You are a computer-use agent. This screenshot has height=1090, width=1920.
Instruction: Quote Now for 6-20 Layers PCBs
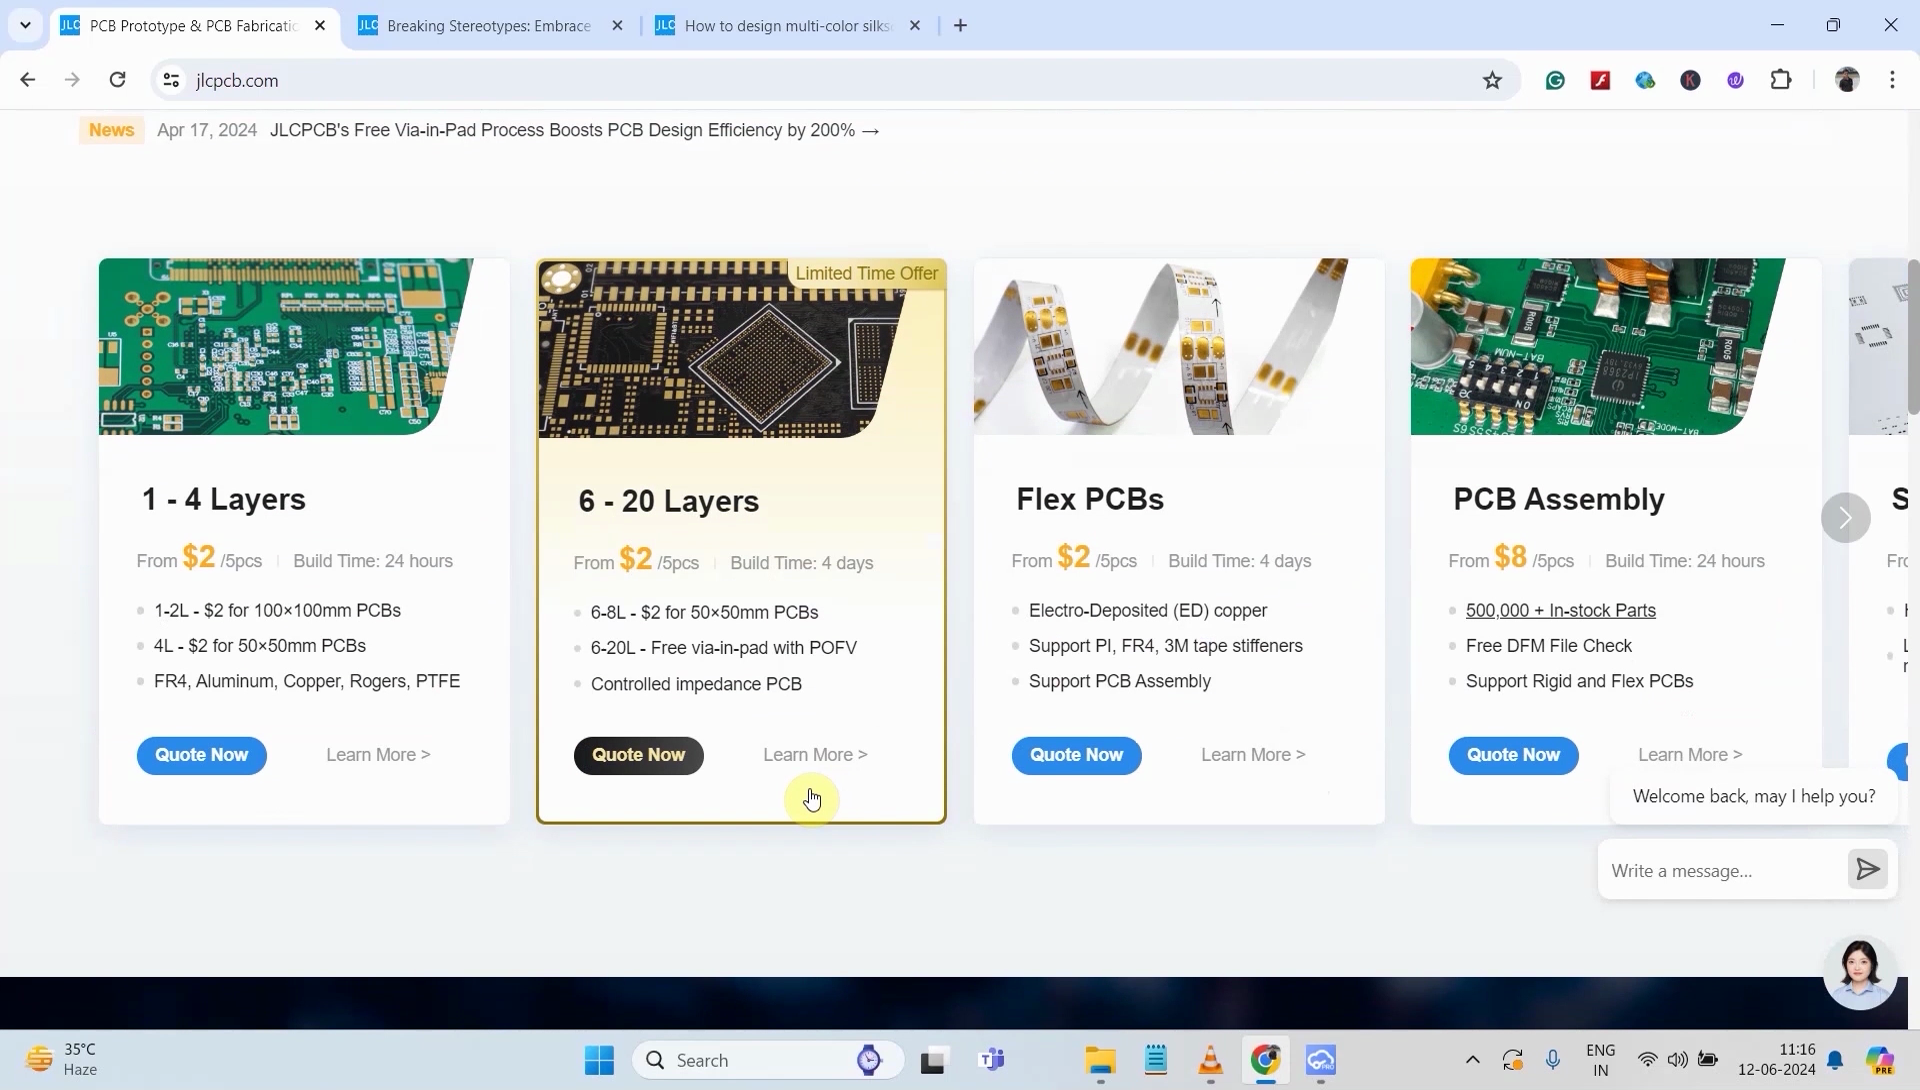pos(638,754)
